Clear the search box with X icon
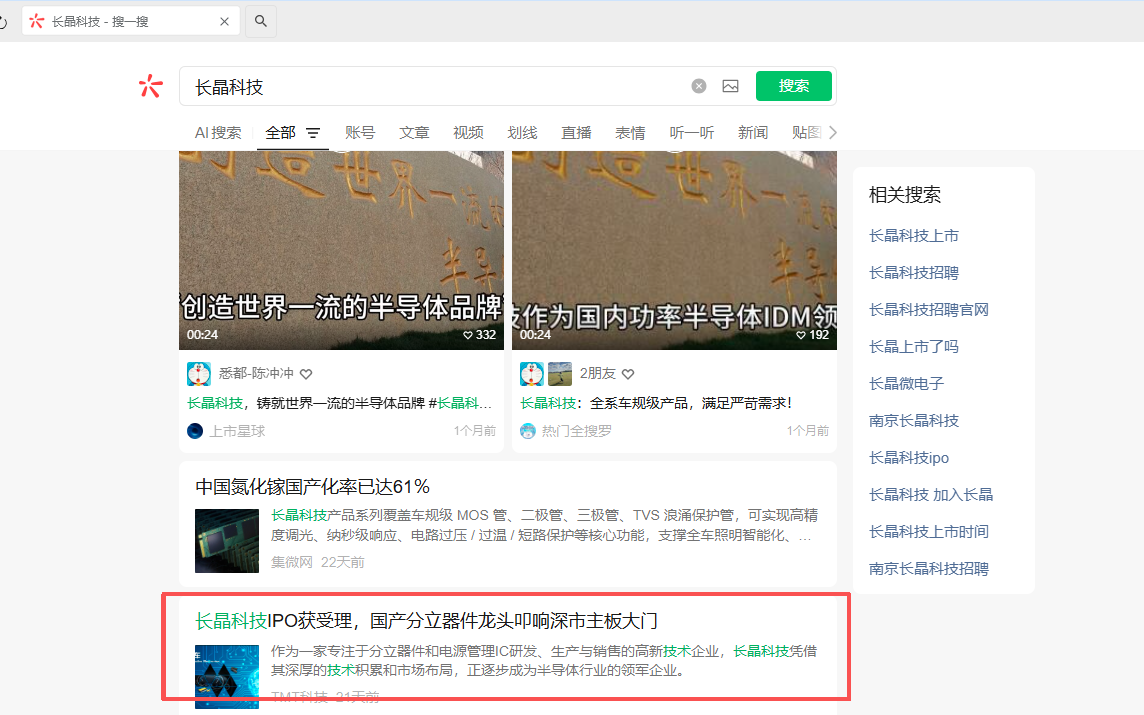1144x715 pixels. (699, 86)
